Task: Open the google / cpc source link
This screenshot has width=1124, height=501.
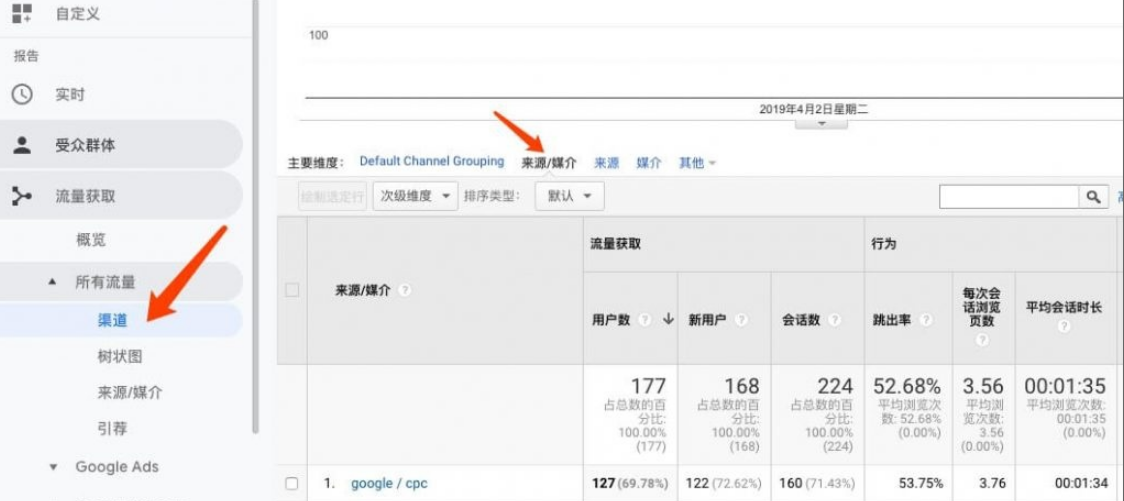Action: click(x=389, y=484)
